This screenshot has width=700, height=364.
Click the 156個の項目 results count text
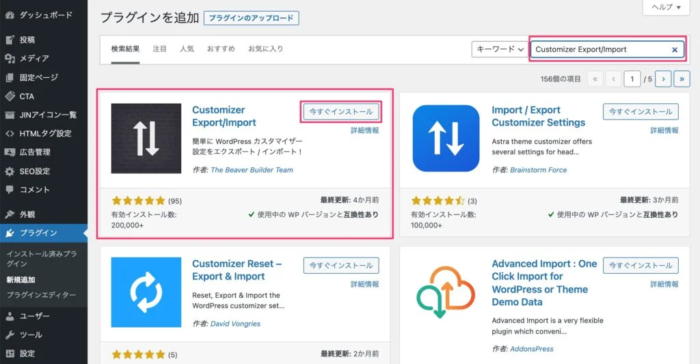(560, 79)
